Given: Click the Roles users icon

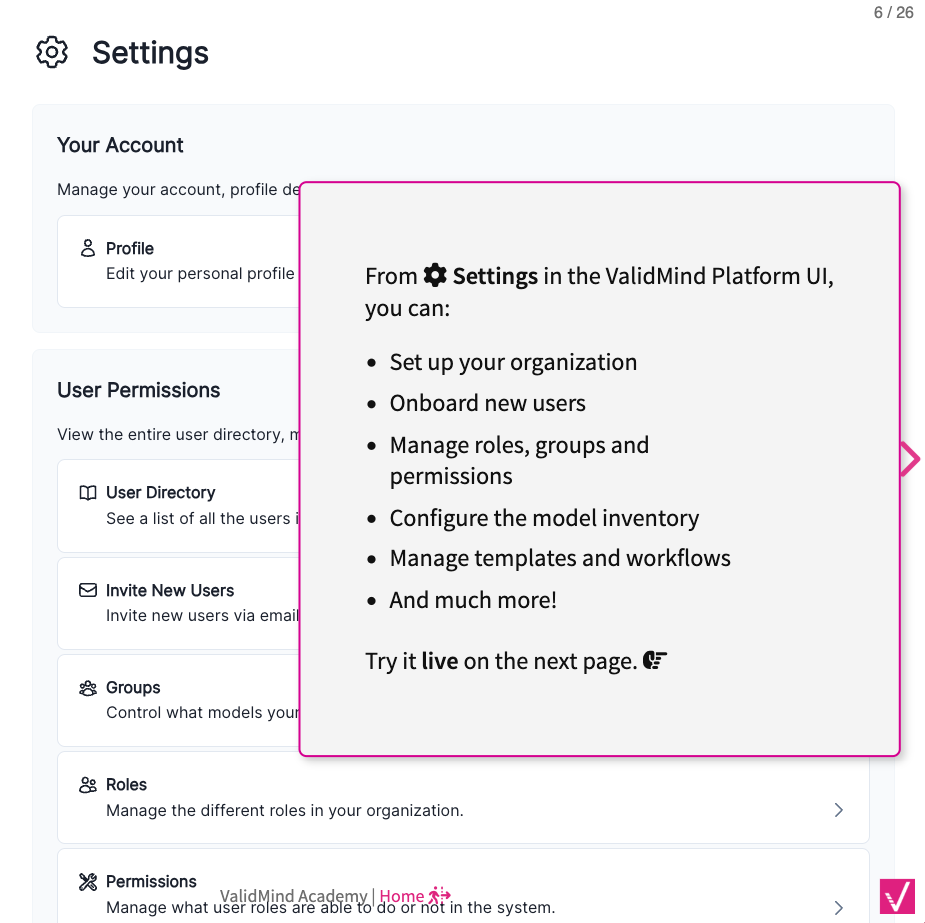Looking at the screenshot, I should tap(88, 784).
